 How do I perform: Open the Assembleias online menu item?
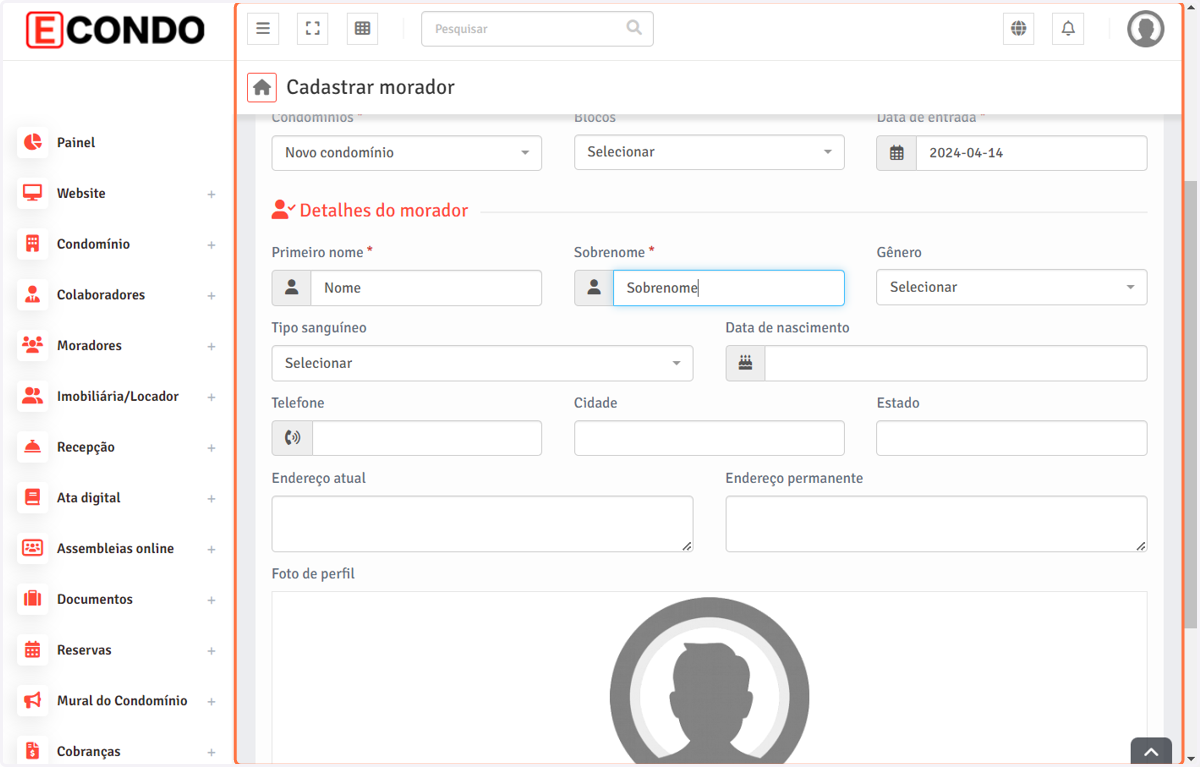click(117, 548)
